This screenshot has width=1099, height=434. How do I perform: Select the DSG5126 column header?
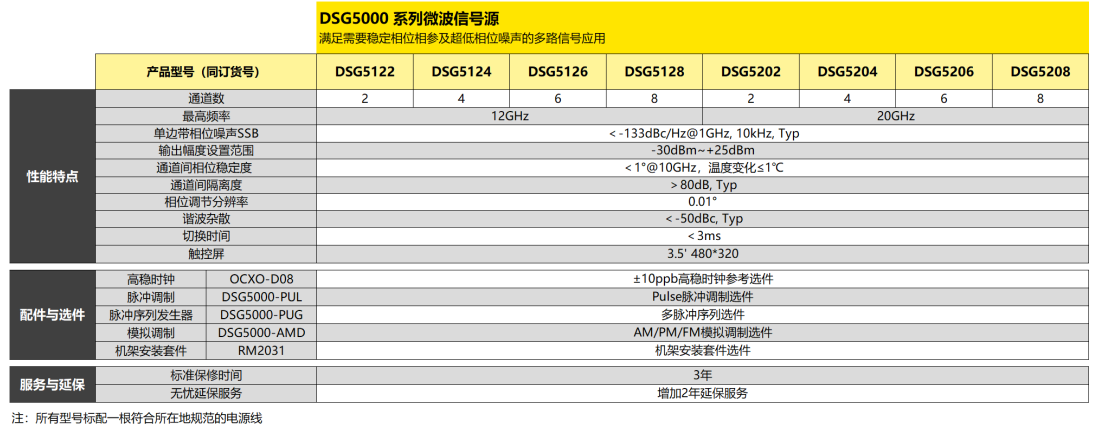[557, 71]
